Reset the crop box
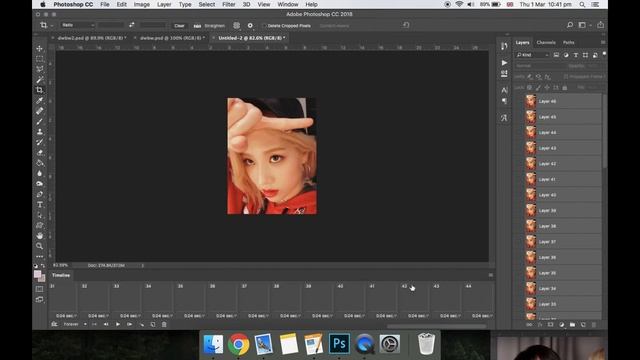 pos(406,25)
